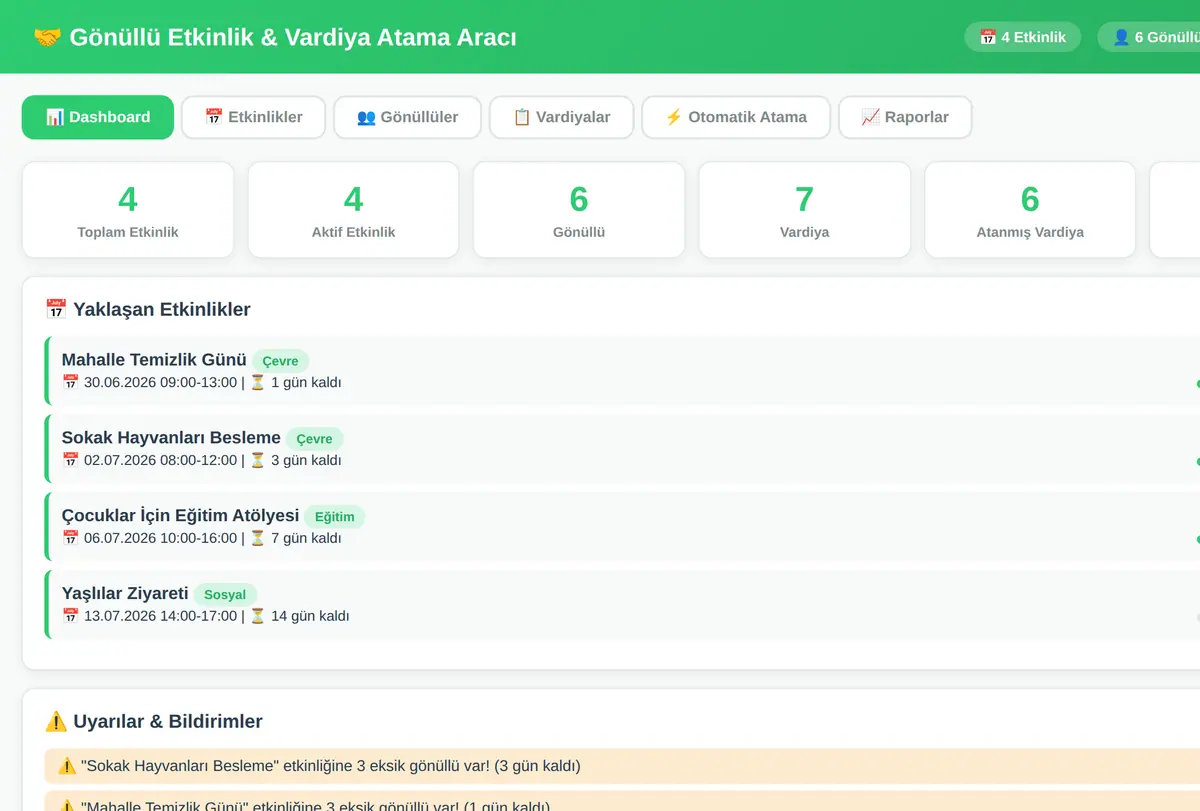The height and width of the screenshot is (811, 1200).
Task: Click the '30.06.2026 09:00-13:00' date text
Action: (161, 382)
